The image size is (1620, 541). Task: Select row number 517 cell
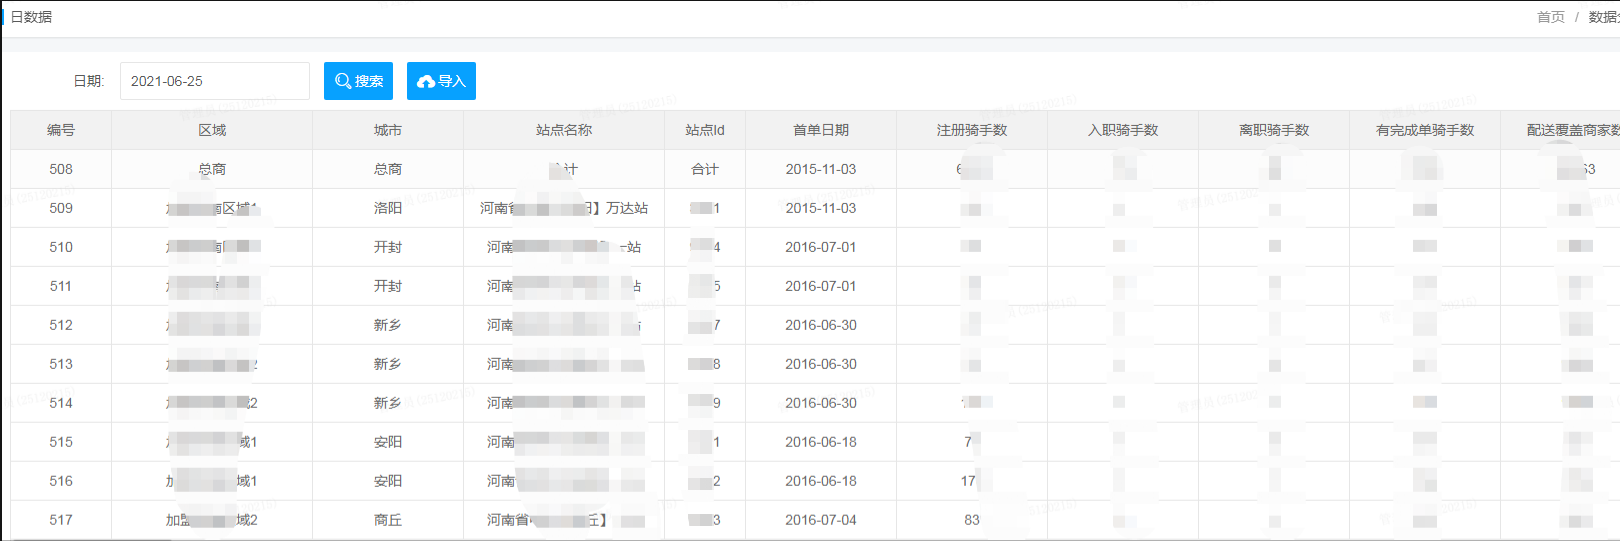61,520
